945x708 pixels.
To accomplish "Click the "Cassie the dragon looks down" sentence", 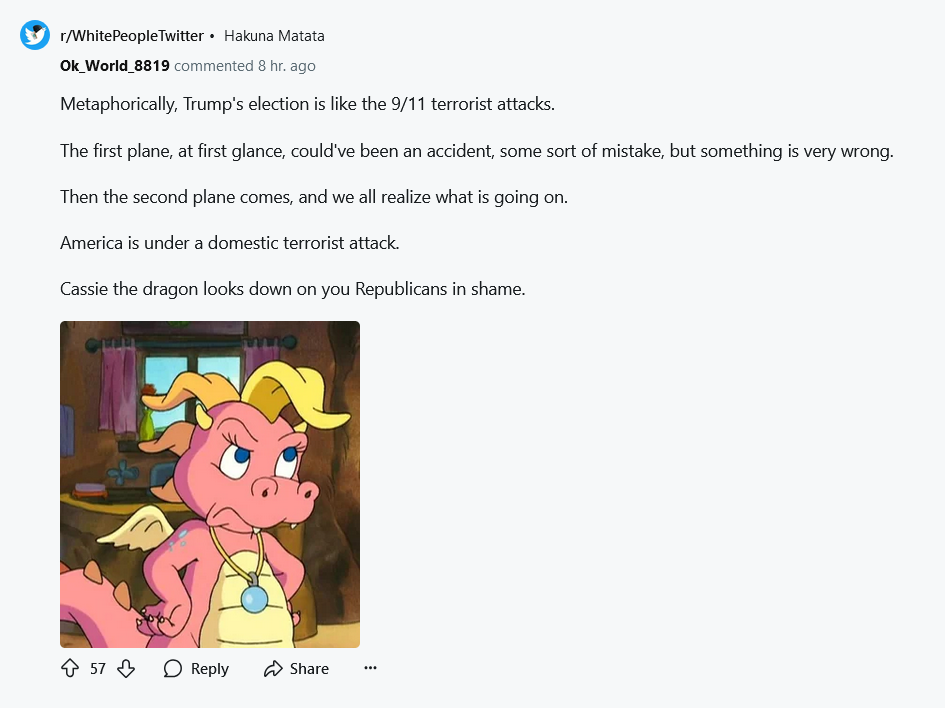I will click(292, 289).
